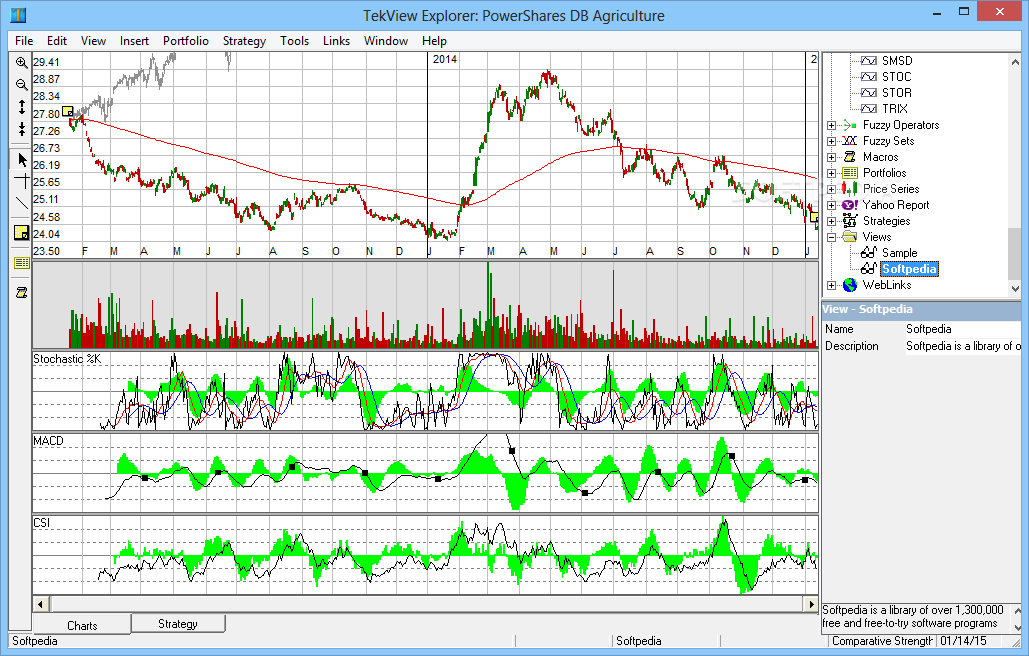1029x656 pixels.
Task: Click the expand vertical scale arrows icon
Action: click(x=22, y=107)
